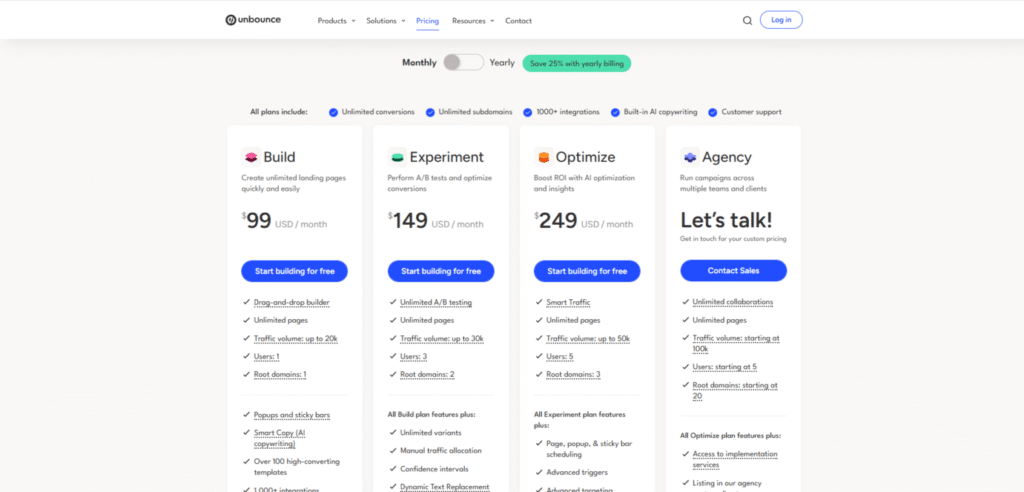This screenshot has width=1024, height=492.
Task: Click Save 25% with yearly billing badge
Action: pos(576,63)
